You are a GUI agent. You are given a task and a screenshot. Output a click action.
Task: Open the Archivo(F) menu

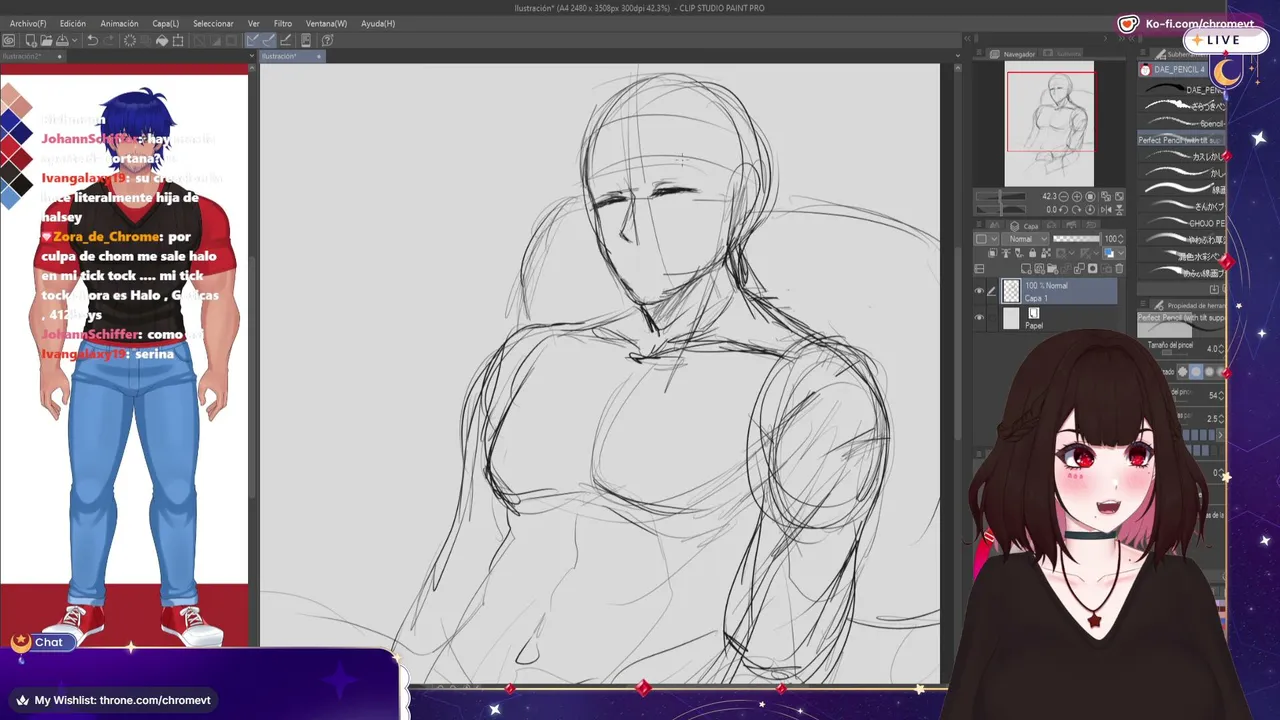pos(28,23)
